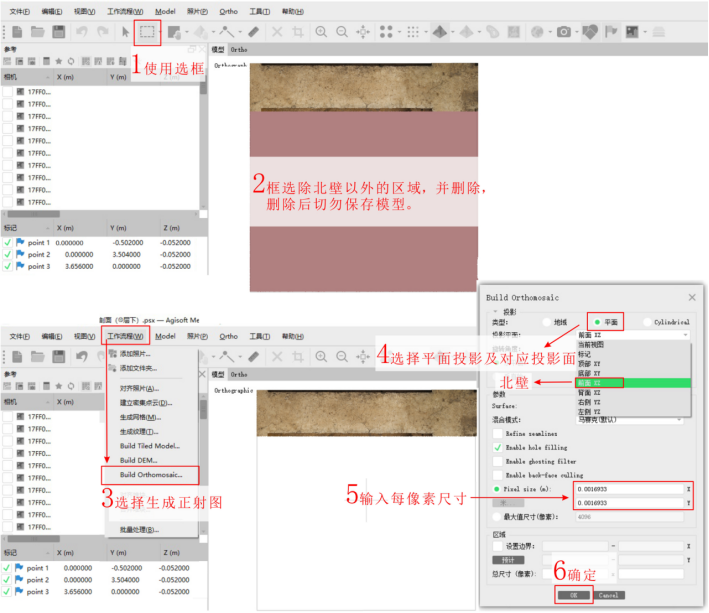The width and height of the screenshot is (709, 613).
Task: Enable the Refine seamlines checkbox
Action: tap(498, 433)
